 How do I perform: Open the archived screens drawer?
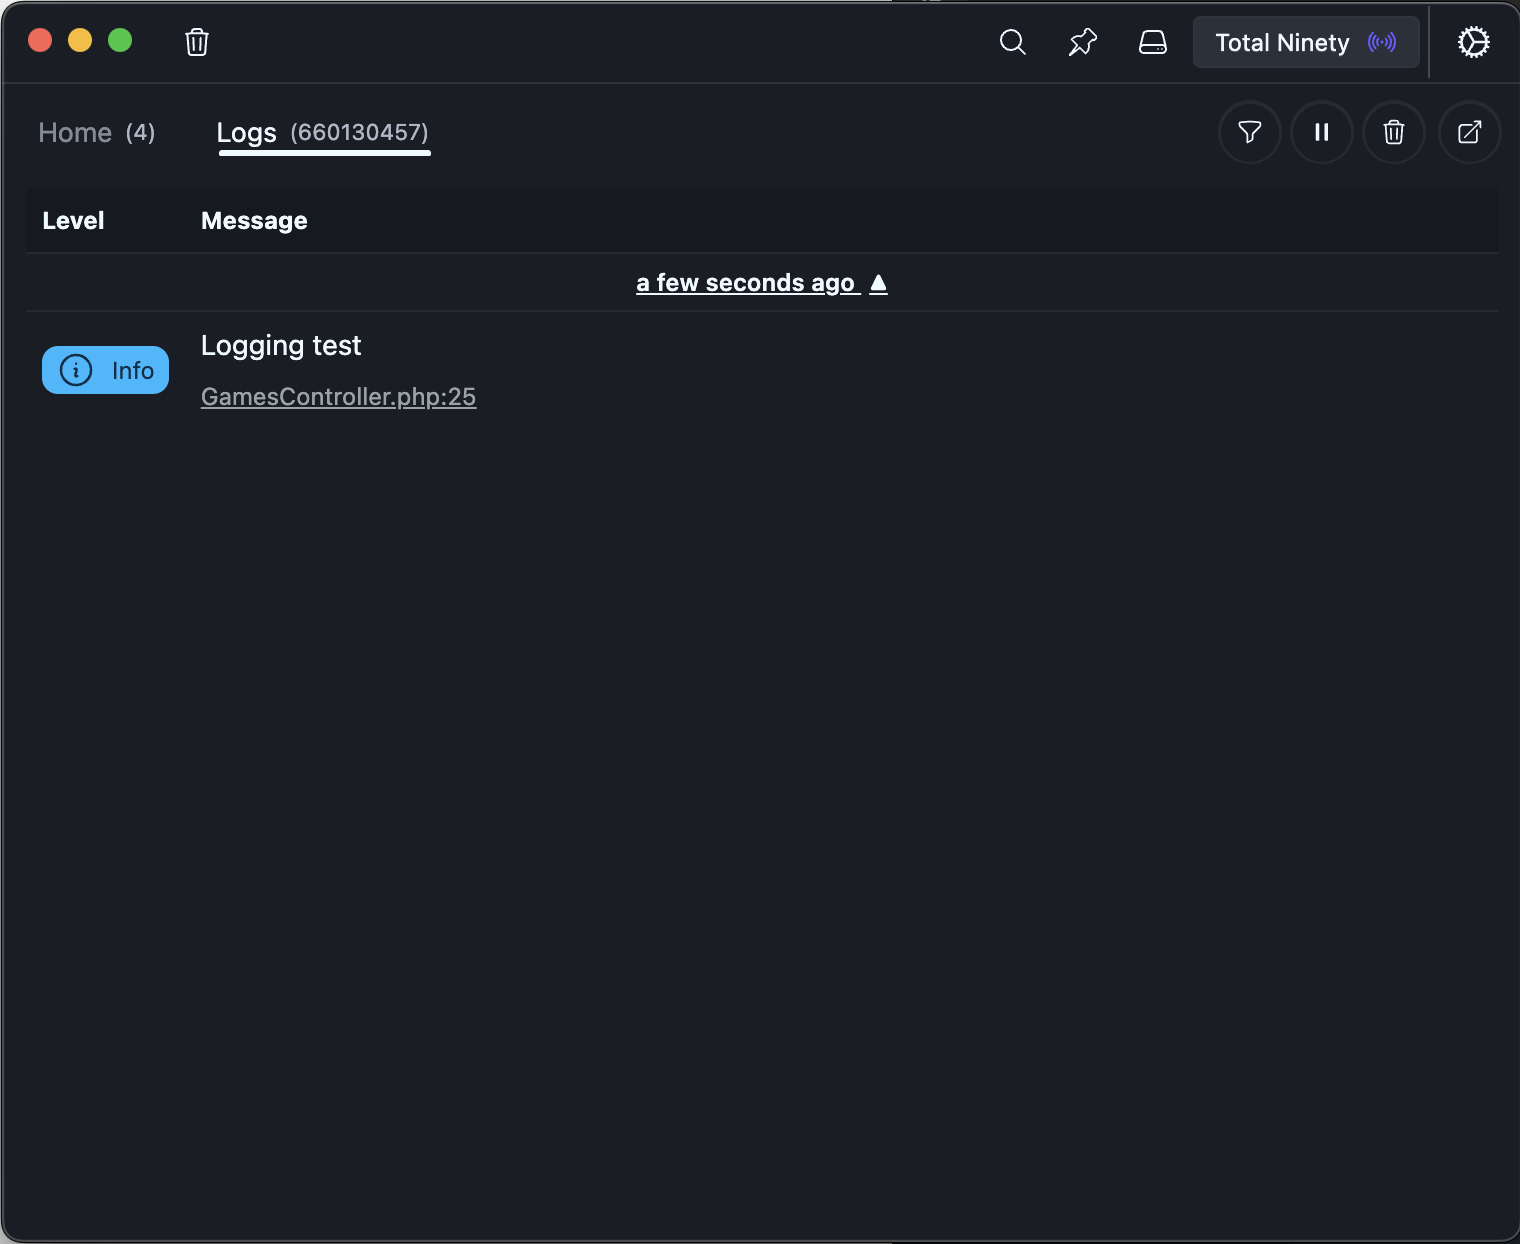(x=1152, y=42)
